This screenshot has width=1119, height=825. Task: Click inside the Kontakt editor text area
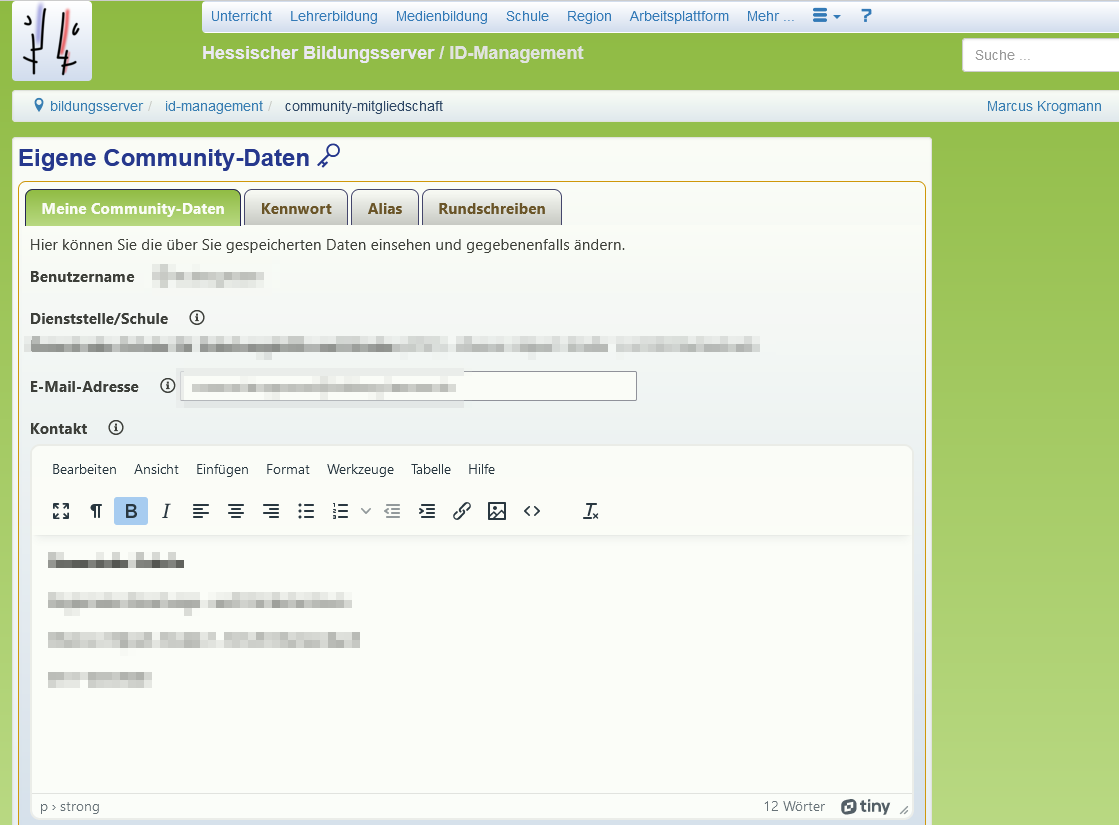pos(472,664)
